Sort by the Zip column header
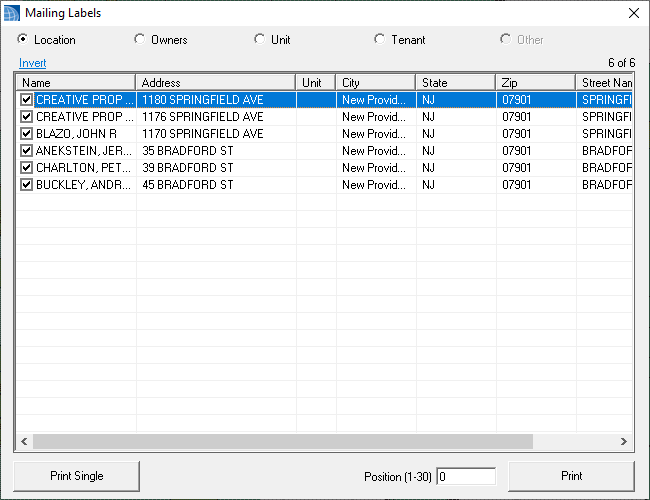This screenshot has height=500, width=650. coord(536,83)
